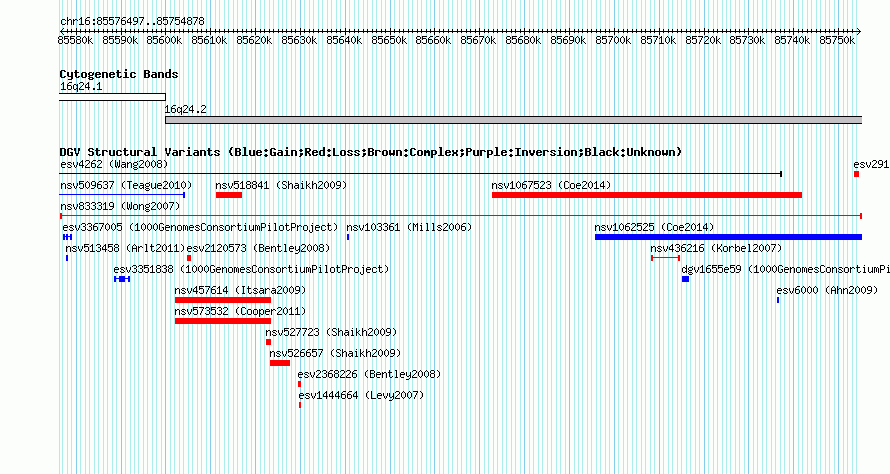Click the red bar under nsv526657
Image resolution: width=890 pixels, height=474 pixels.
coord(280,363)
